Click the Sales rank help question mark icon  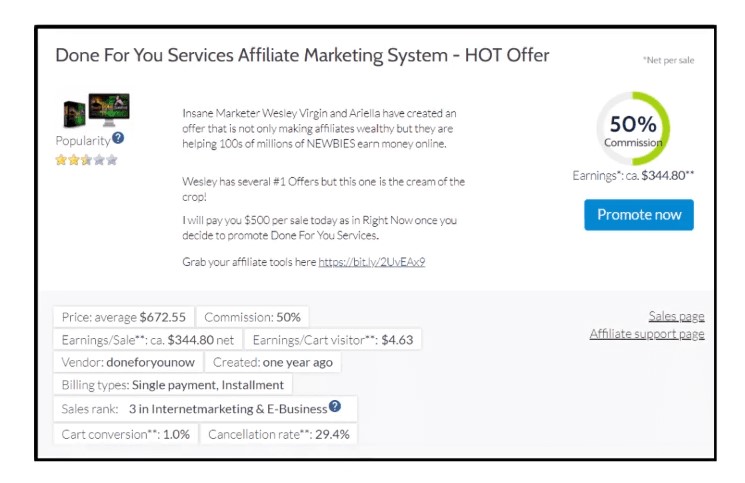point(335,407)
